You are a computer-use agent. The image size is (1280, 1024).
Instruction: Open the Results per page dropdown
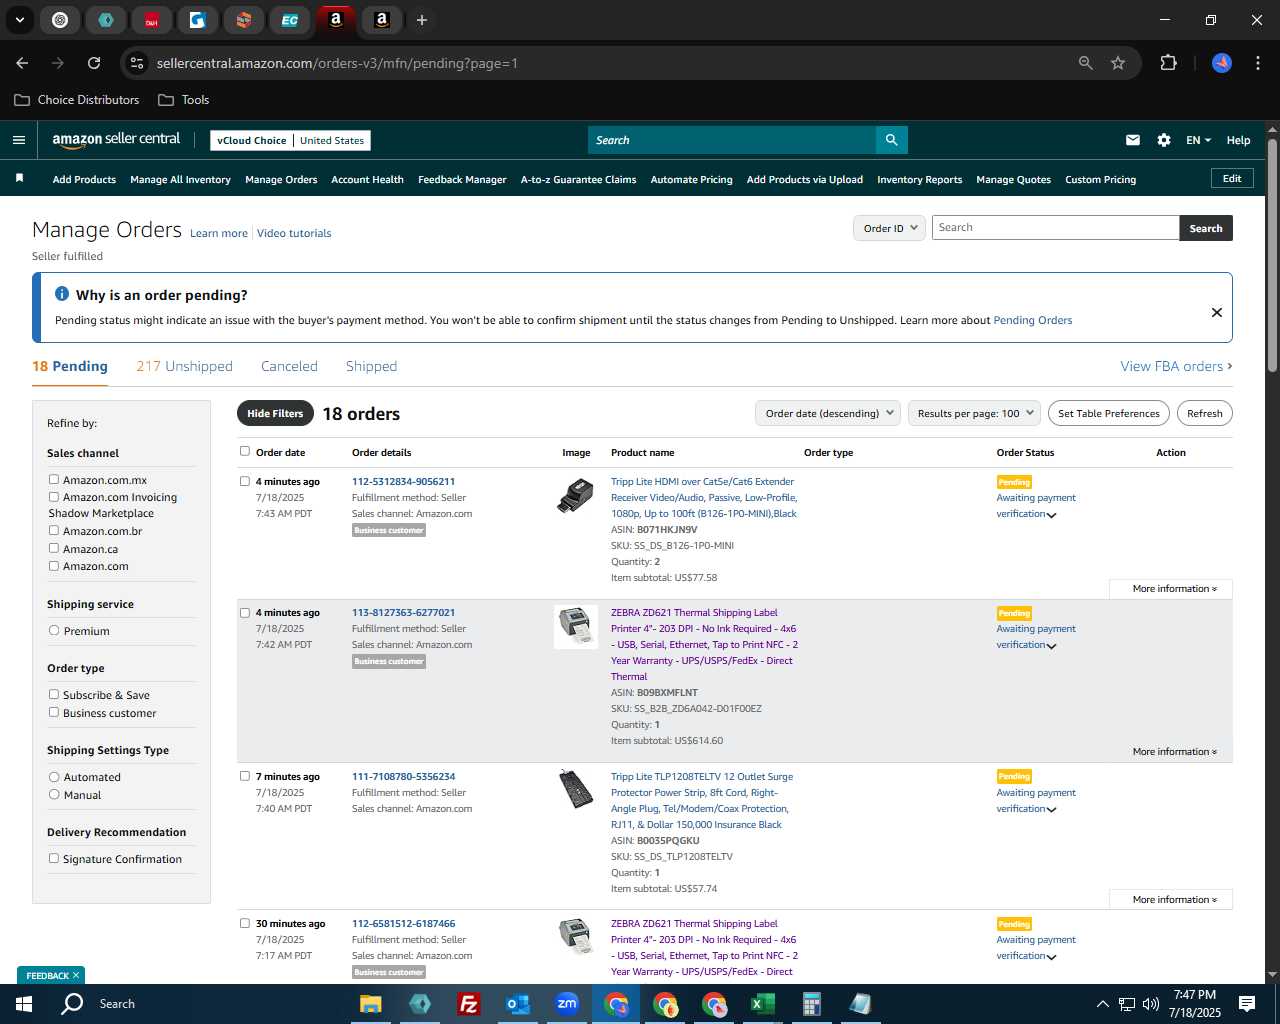[975, 413]
